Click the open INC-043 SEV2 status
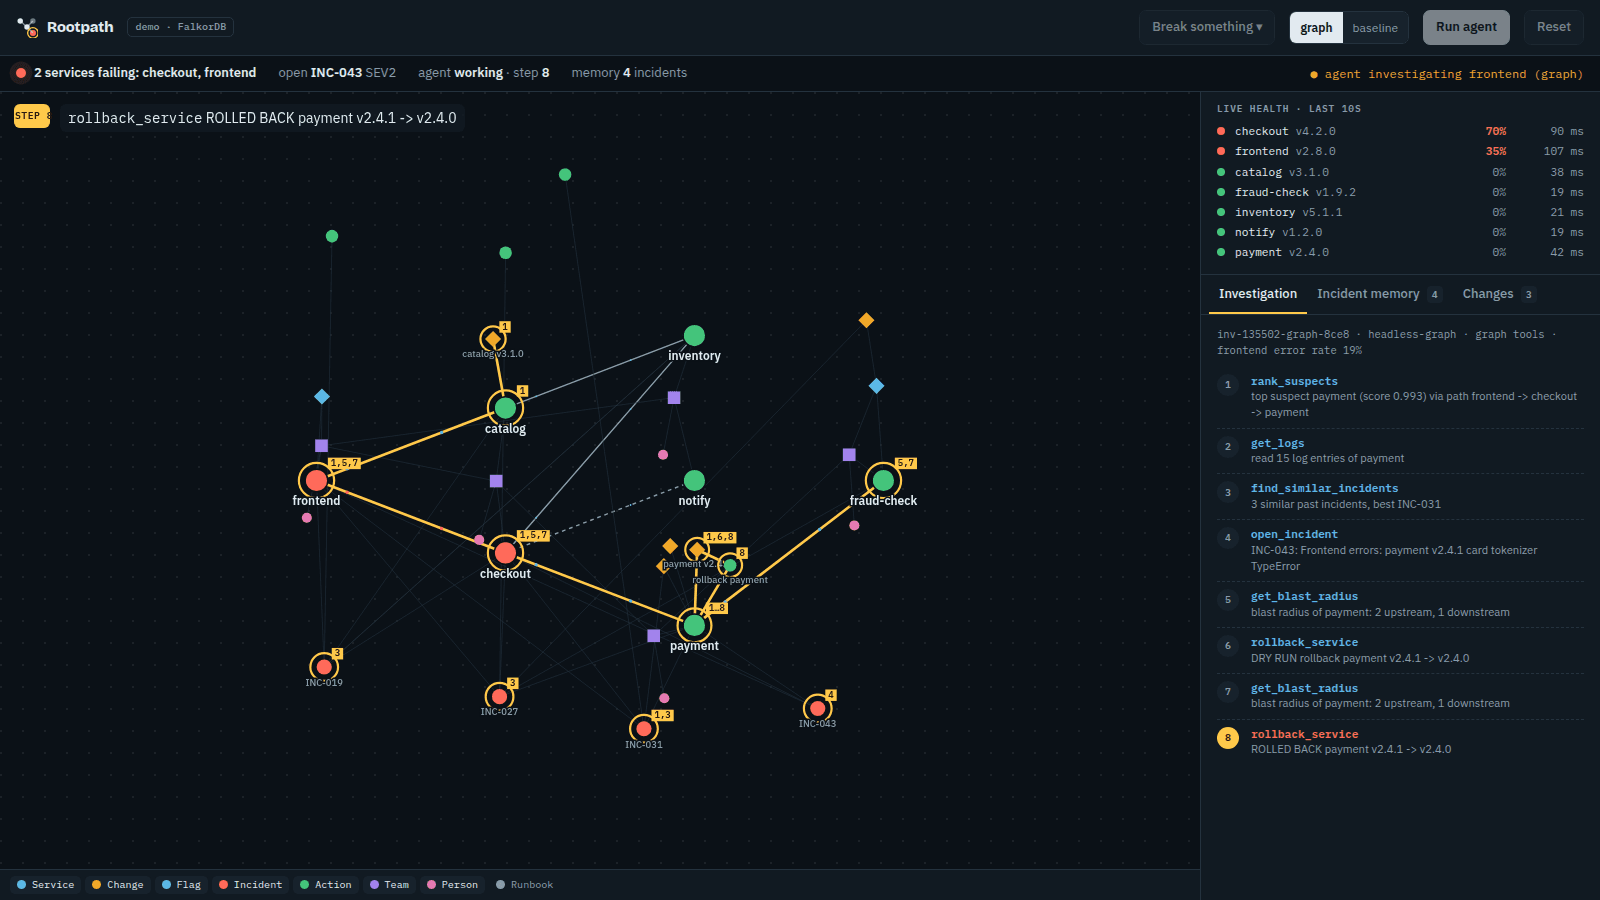Image resolution: width=1600 pixels, height=900 pixels. pyautogui.click(x=337, y=73)
